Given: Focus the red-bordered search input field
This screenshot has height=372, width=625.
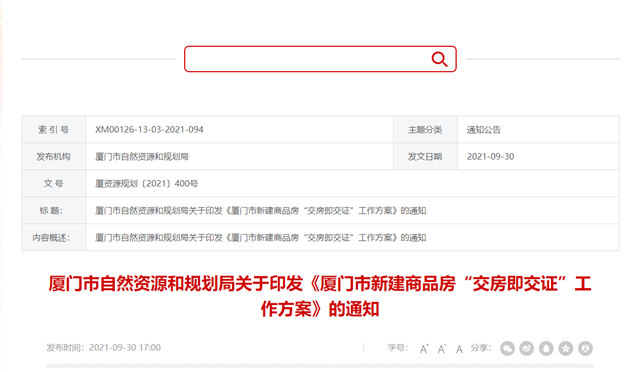Looking at the screenshot, I should [320, 59].
